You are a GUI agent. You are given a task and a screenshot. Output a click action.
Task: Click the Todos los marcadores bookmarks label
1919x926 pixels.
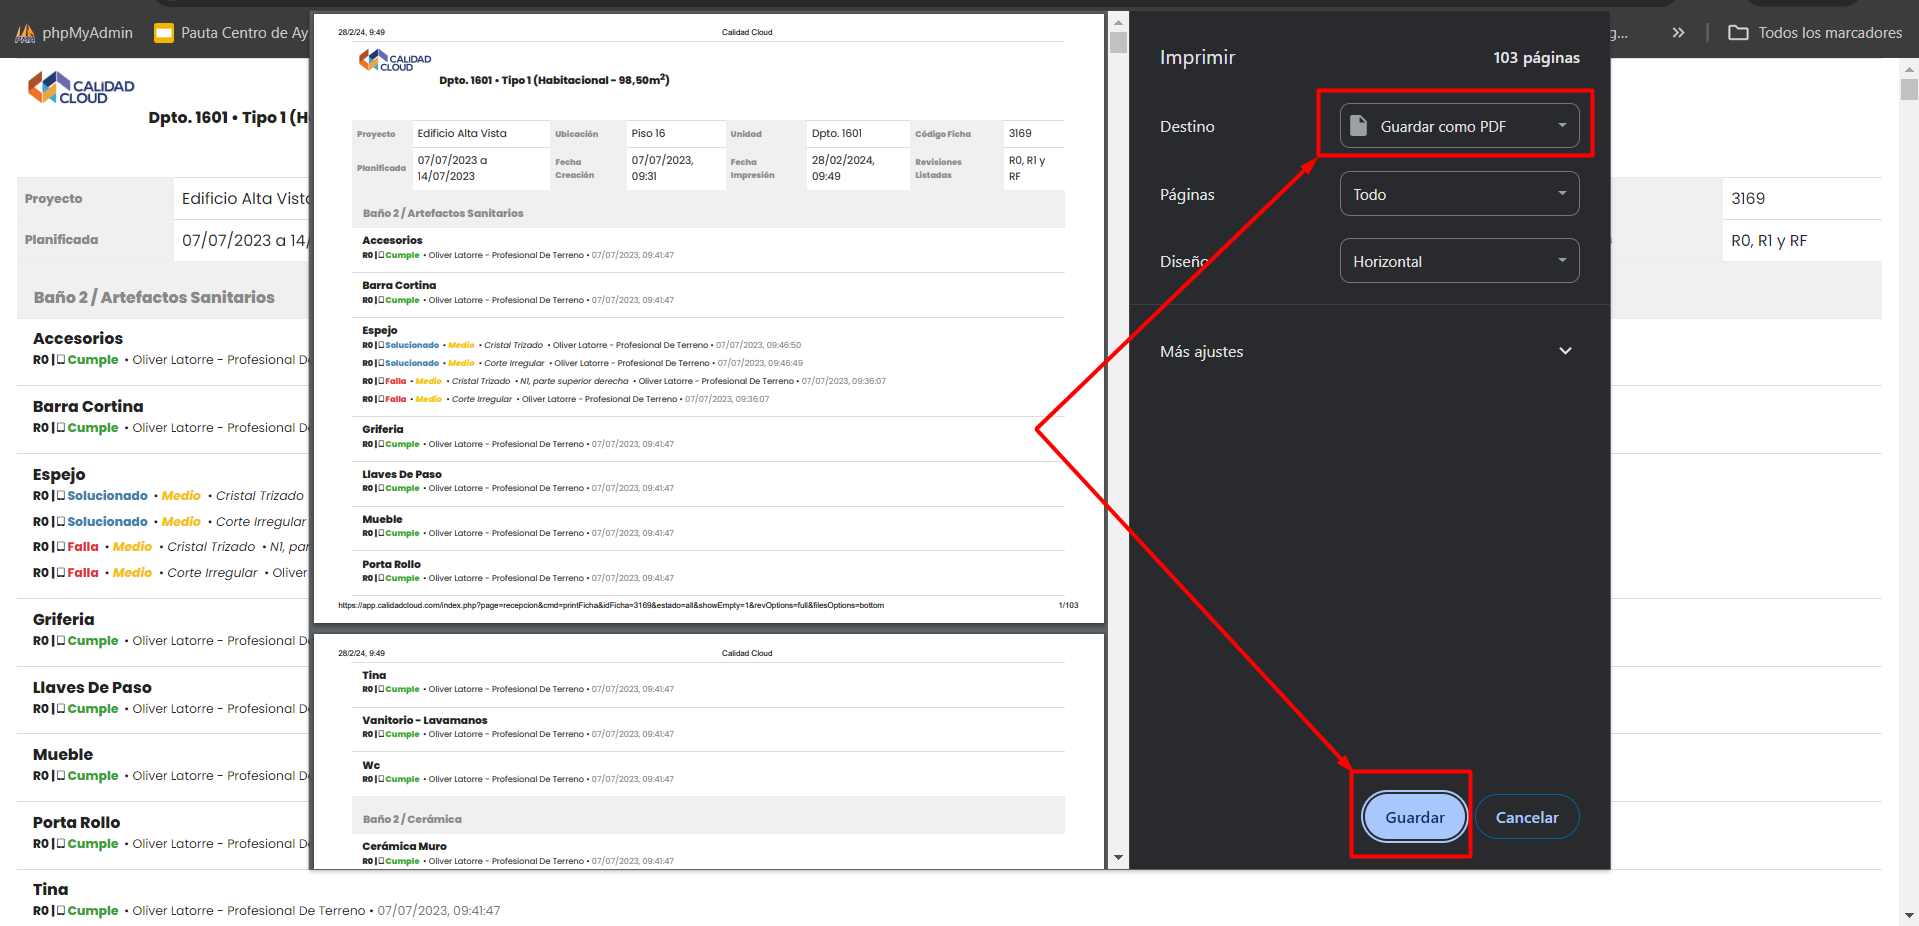click(x=1829, y=33)
